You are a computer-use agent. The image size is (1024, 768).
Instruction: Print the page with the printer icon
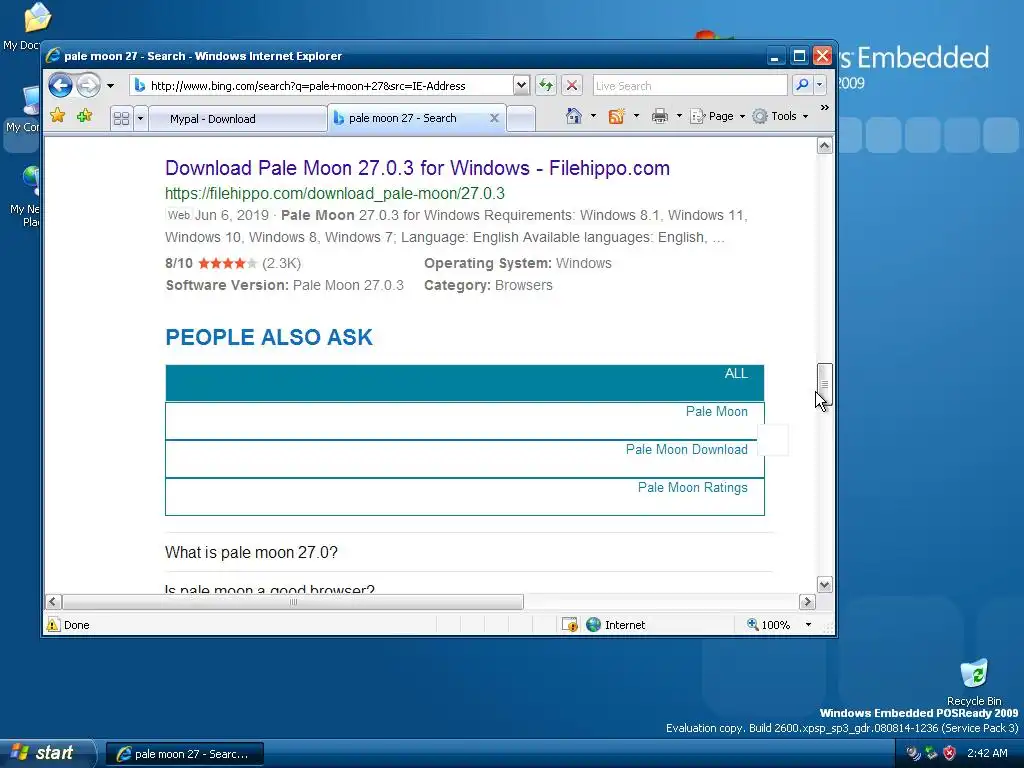click(660, 116)
